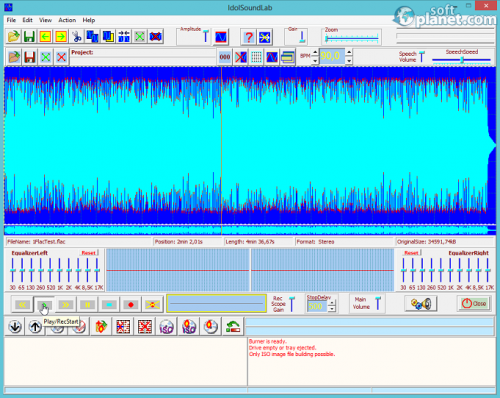Screen dimensions: 500x398
Task: Click the trim arrows icon in top toolbar
Action: (124, 36)
